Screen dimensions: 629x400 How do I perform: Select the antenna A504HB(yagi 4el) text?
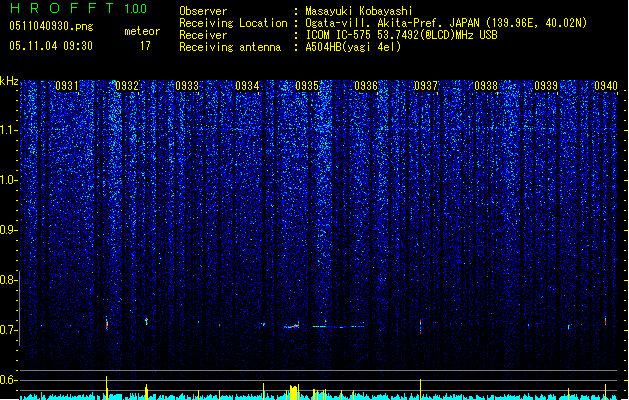tap(353, 47)
